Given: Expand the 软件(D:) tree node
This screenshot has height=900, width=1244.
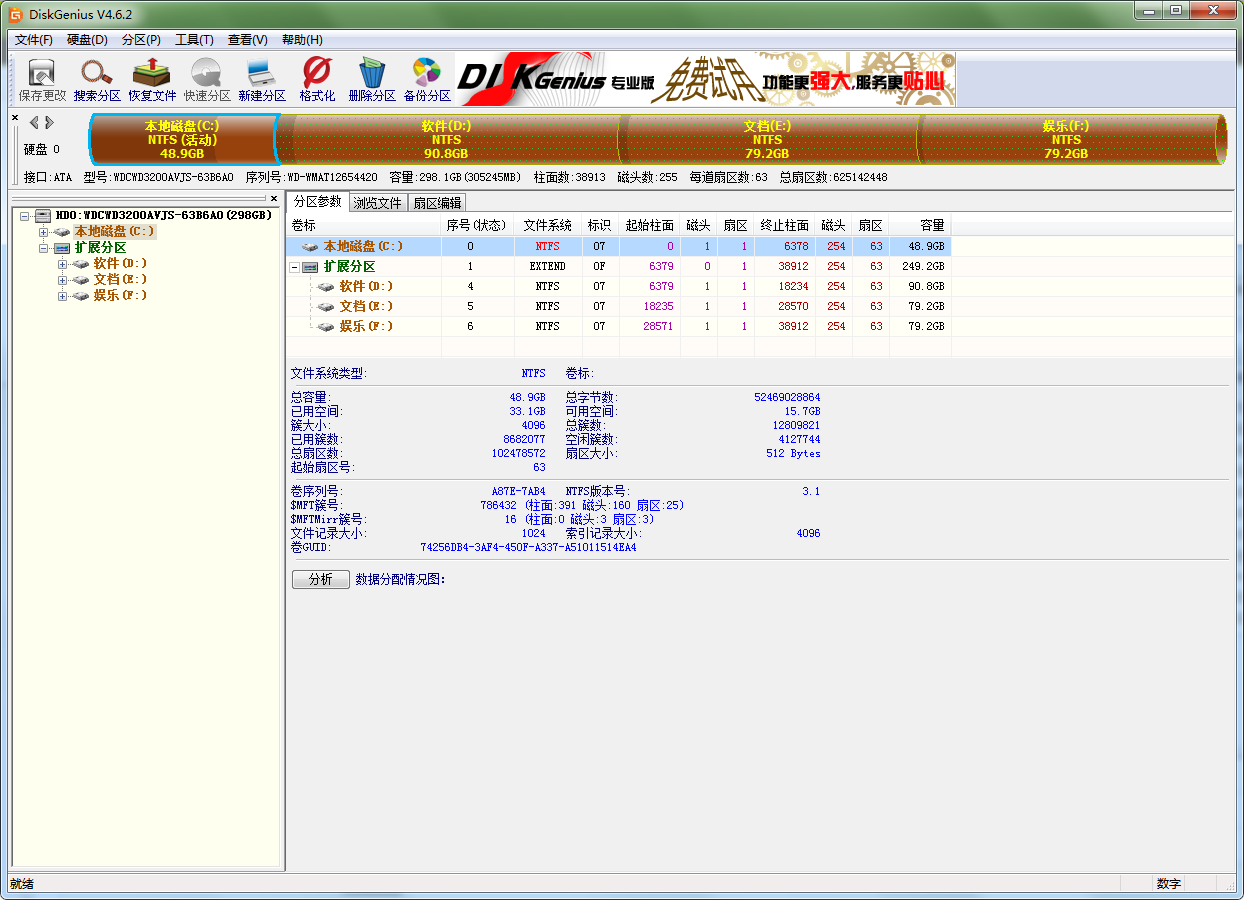Looking at the screenshot, I should tap(63, 264).
